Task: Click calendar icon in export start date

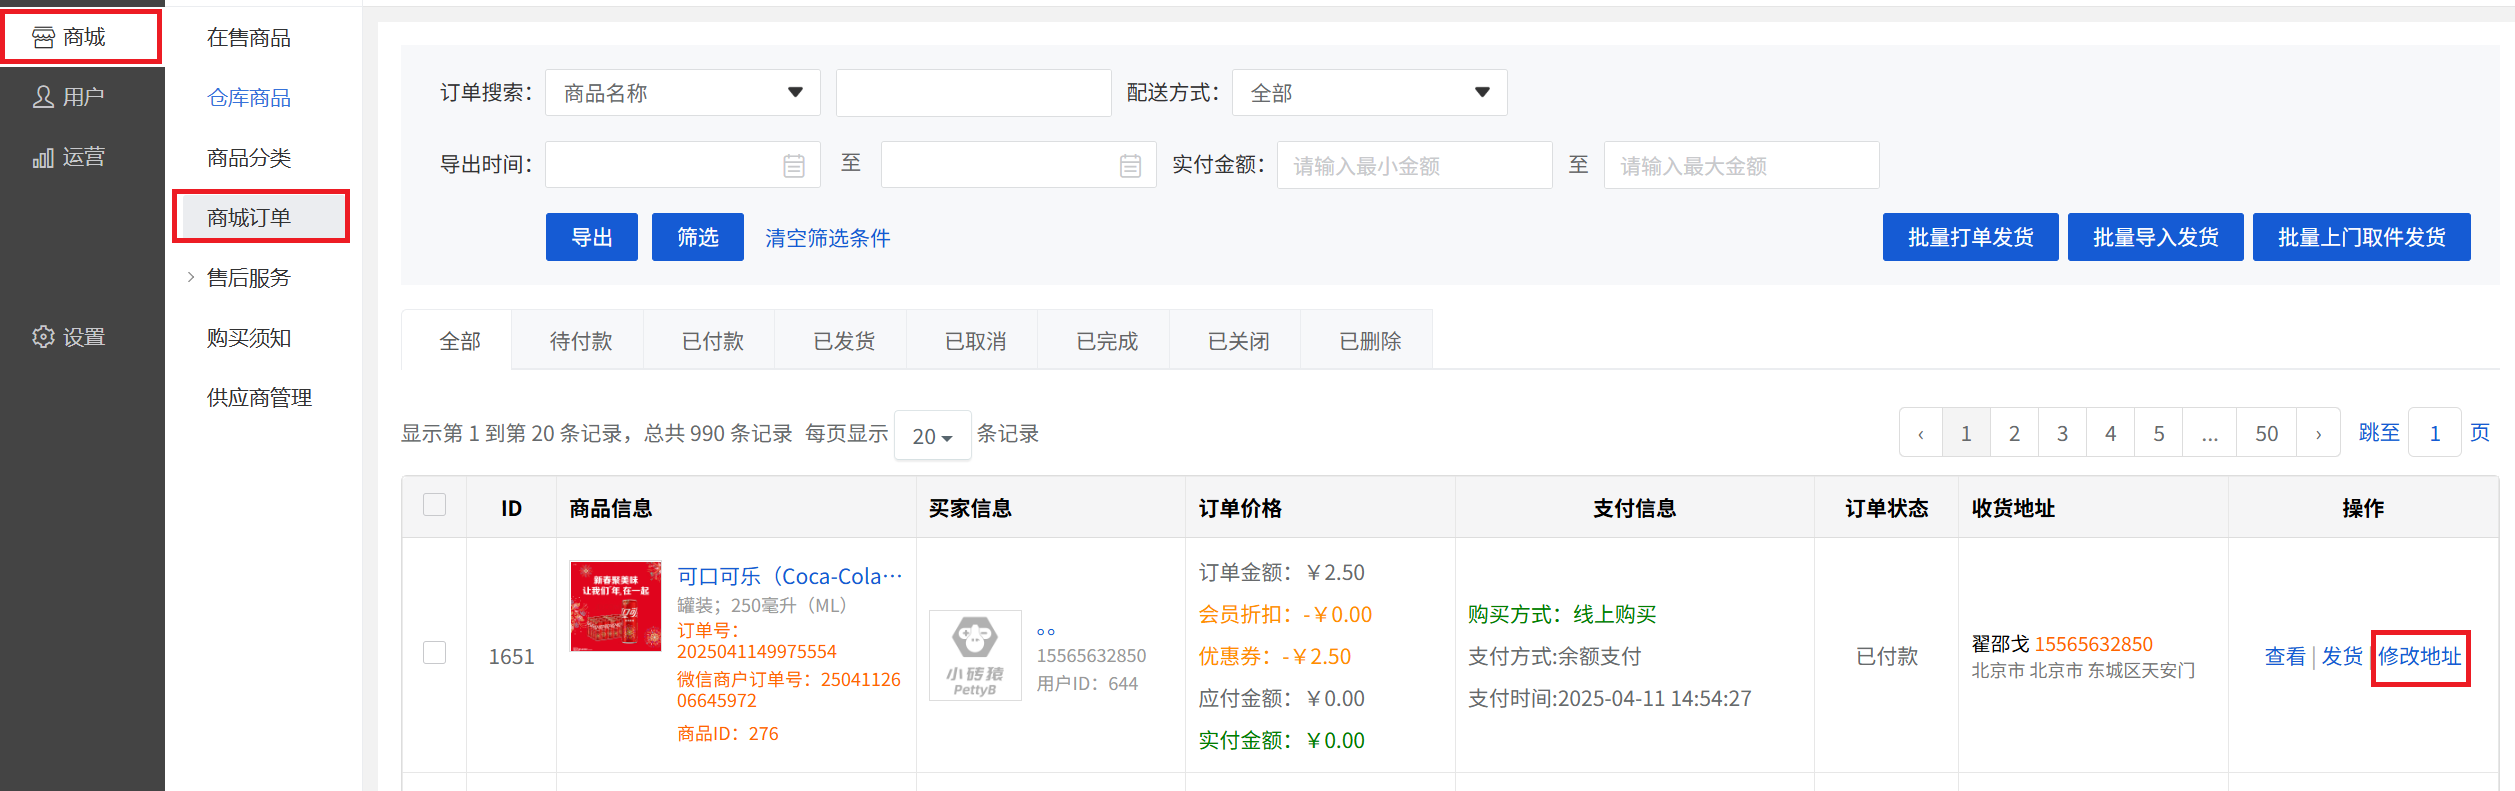Action: point(793,166)
